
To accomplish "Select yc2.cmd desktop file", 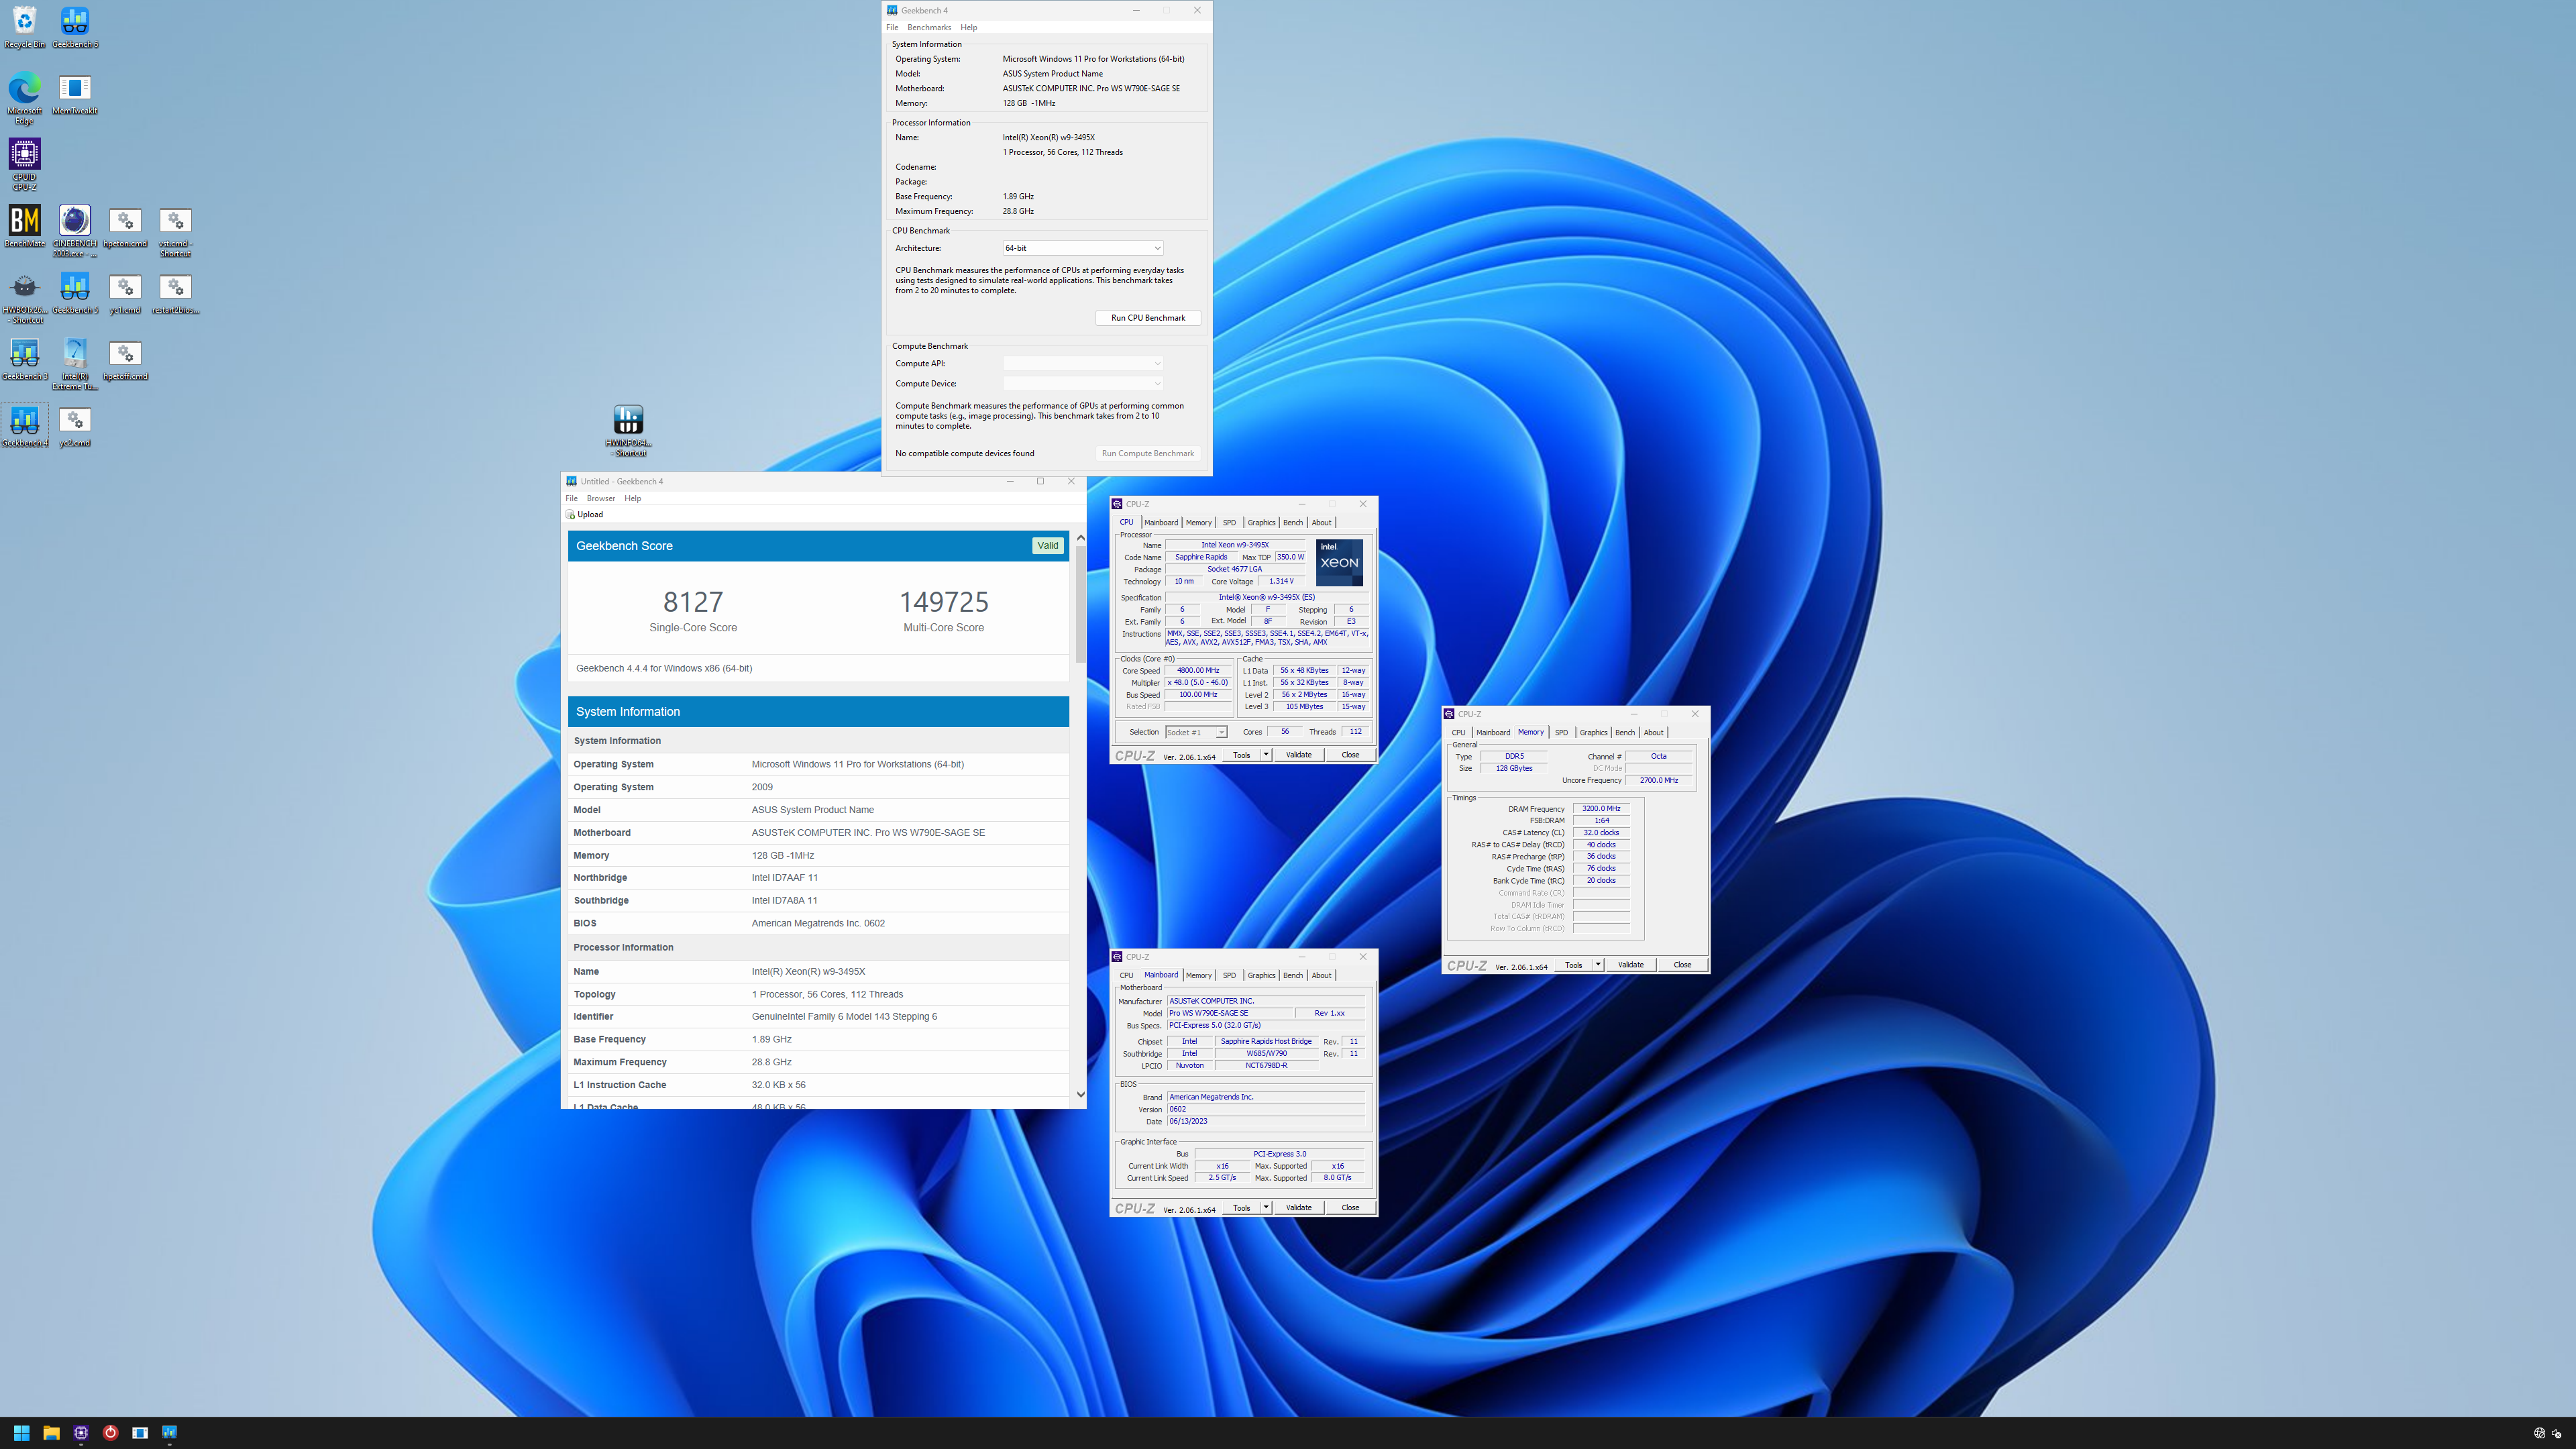I will click(x=75, y=426).
